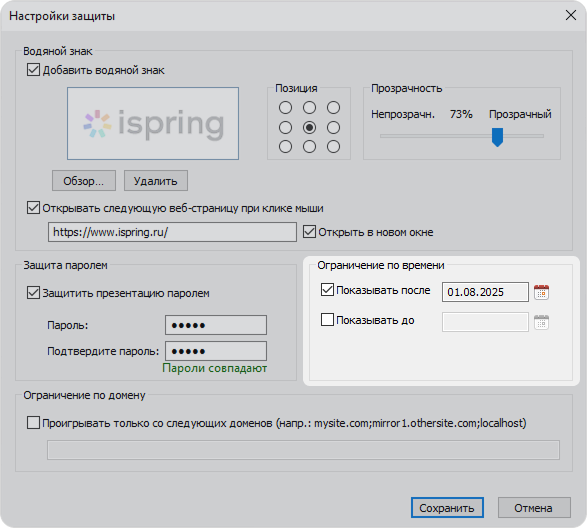Image resolution: width=587 pixels, height=528 pixels.
Task: Select center watermark position radio
Action: click(x=309, y=128)
